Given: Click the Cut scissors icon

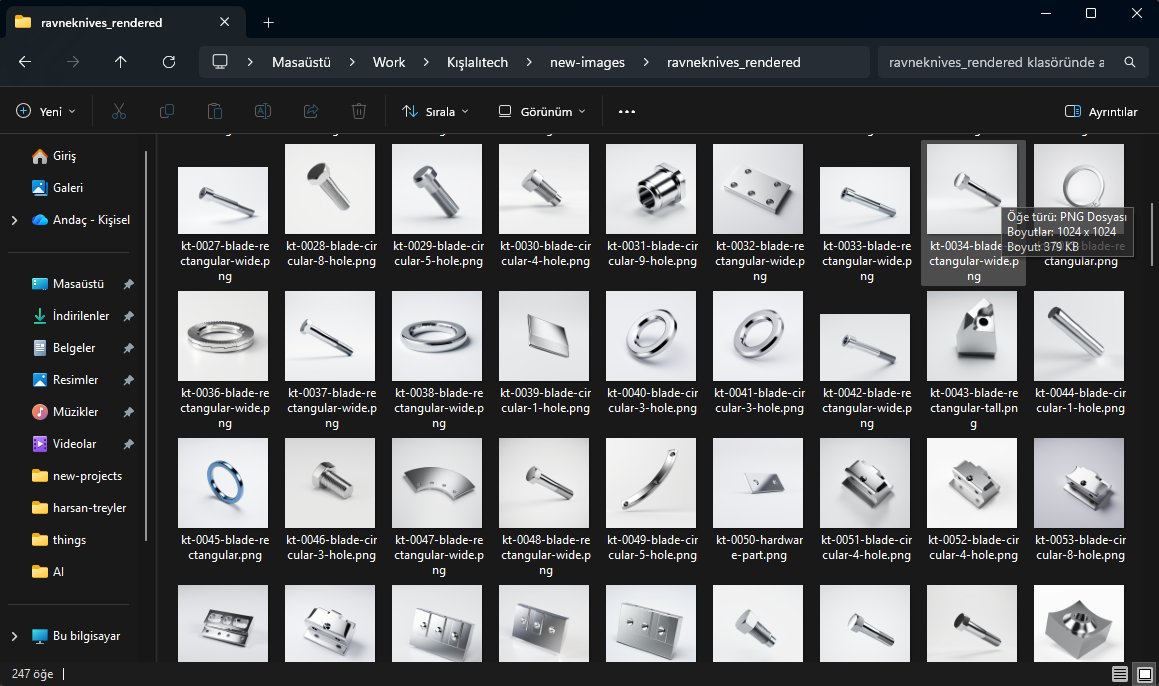Looking at the screenshot, I should (118, 112).
